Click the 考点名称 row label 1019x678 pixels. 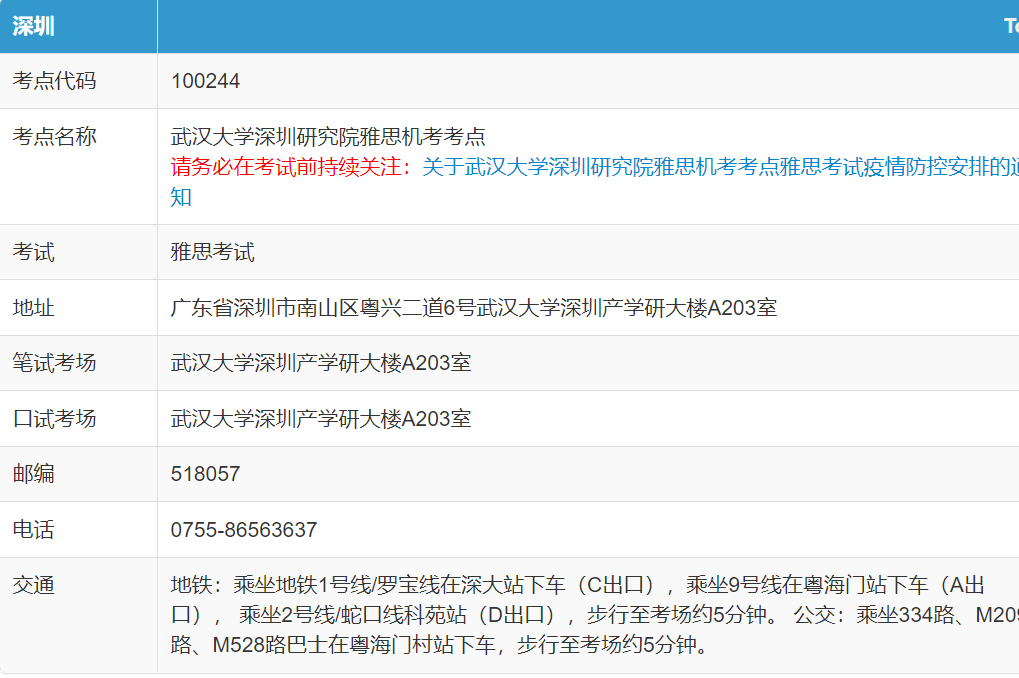55,137
